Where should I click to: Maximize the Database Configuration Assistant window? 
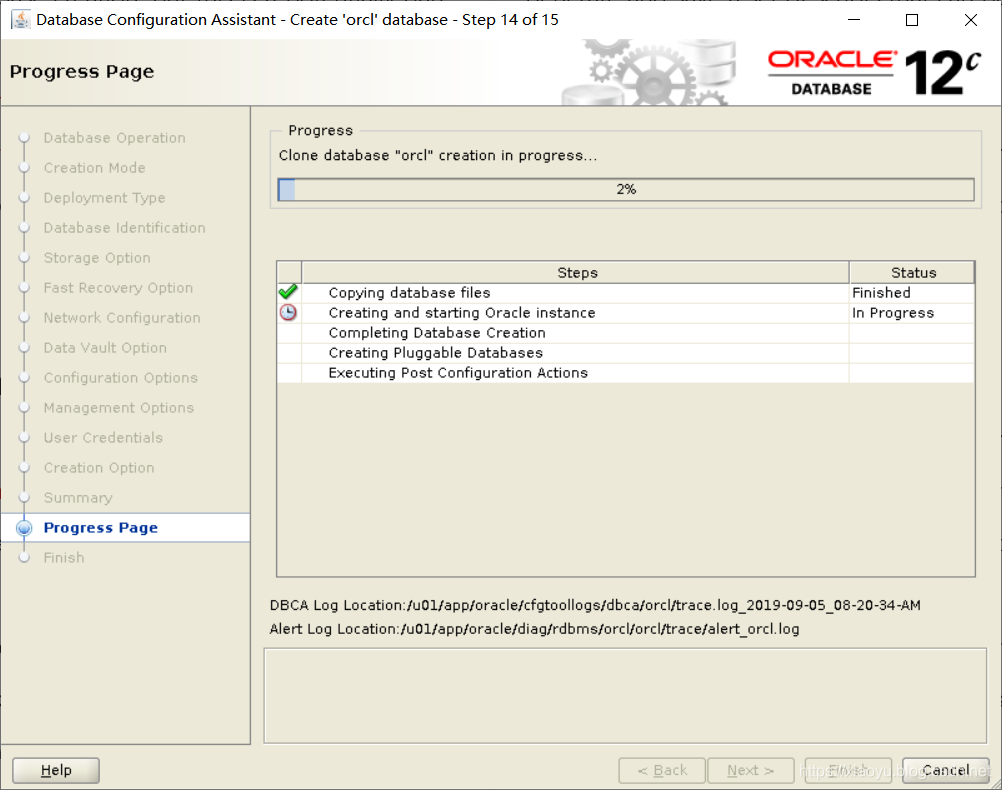912,20
